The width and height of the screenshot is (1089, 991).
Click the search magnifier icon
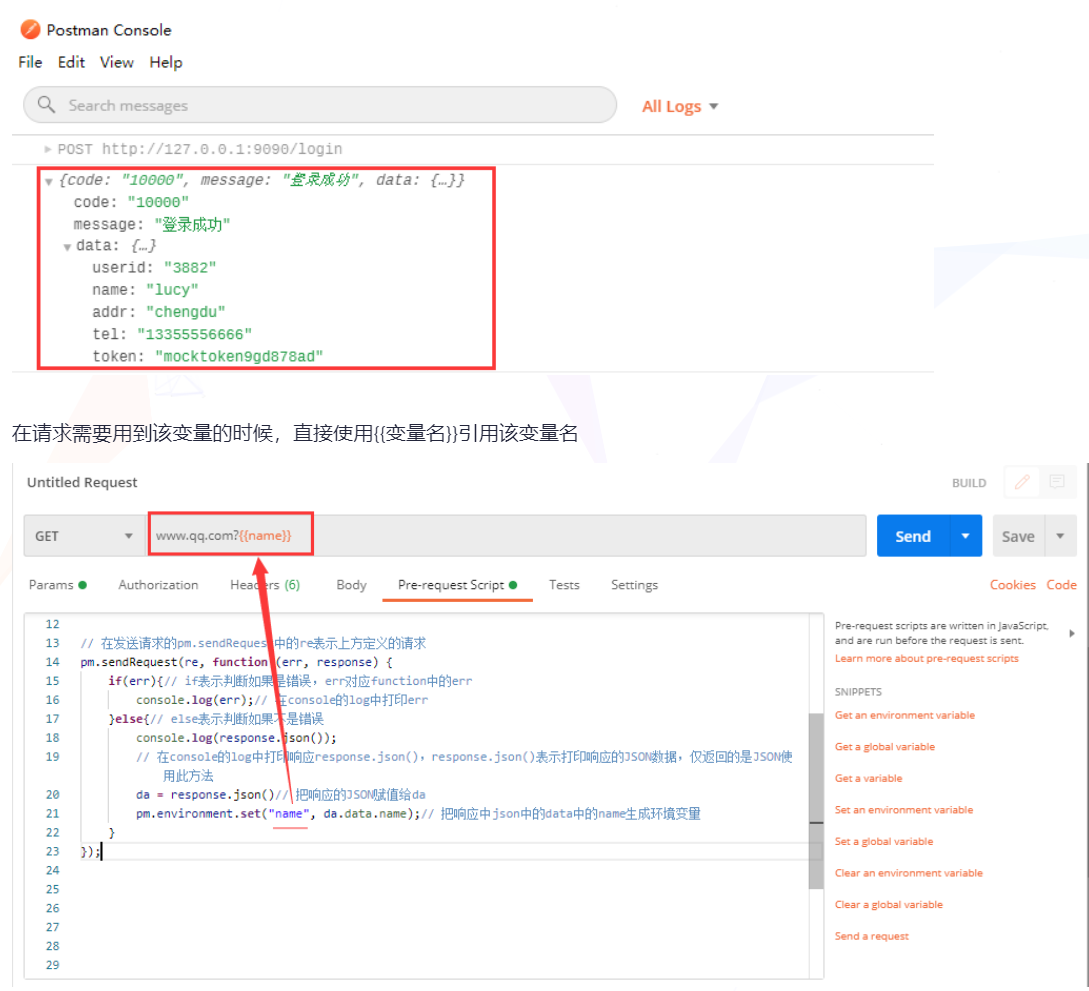[x=46, y=105]
